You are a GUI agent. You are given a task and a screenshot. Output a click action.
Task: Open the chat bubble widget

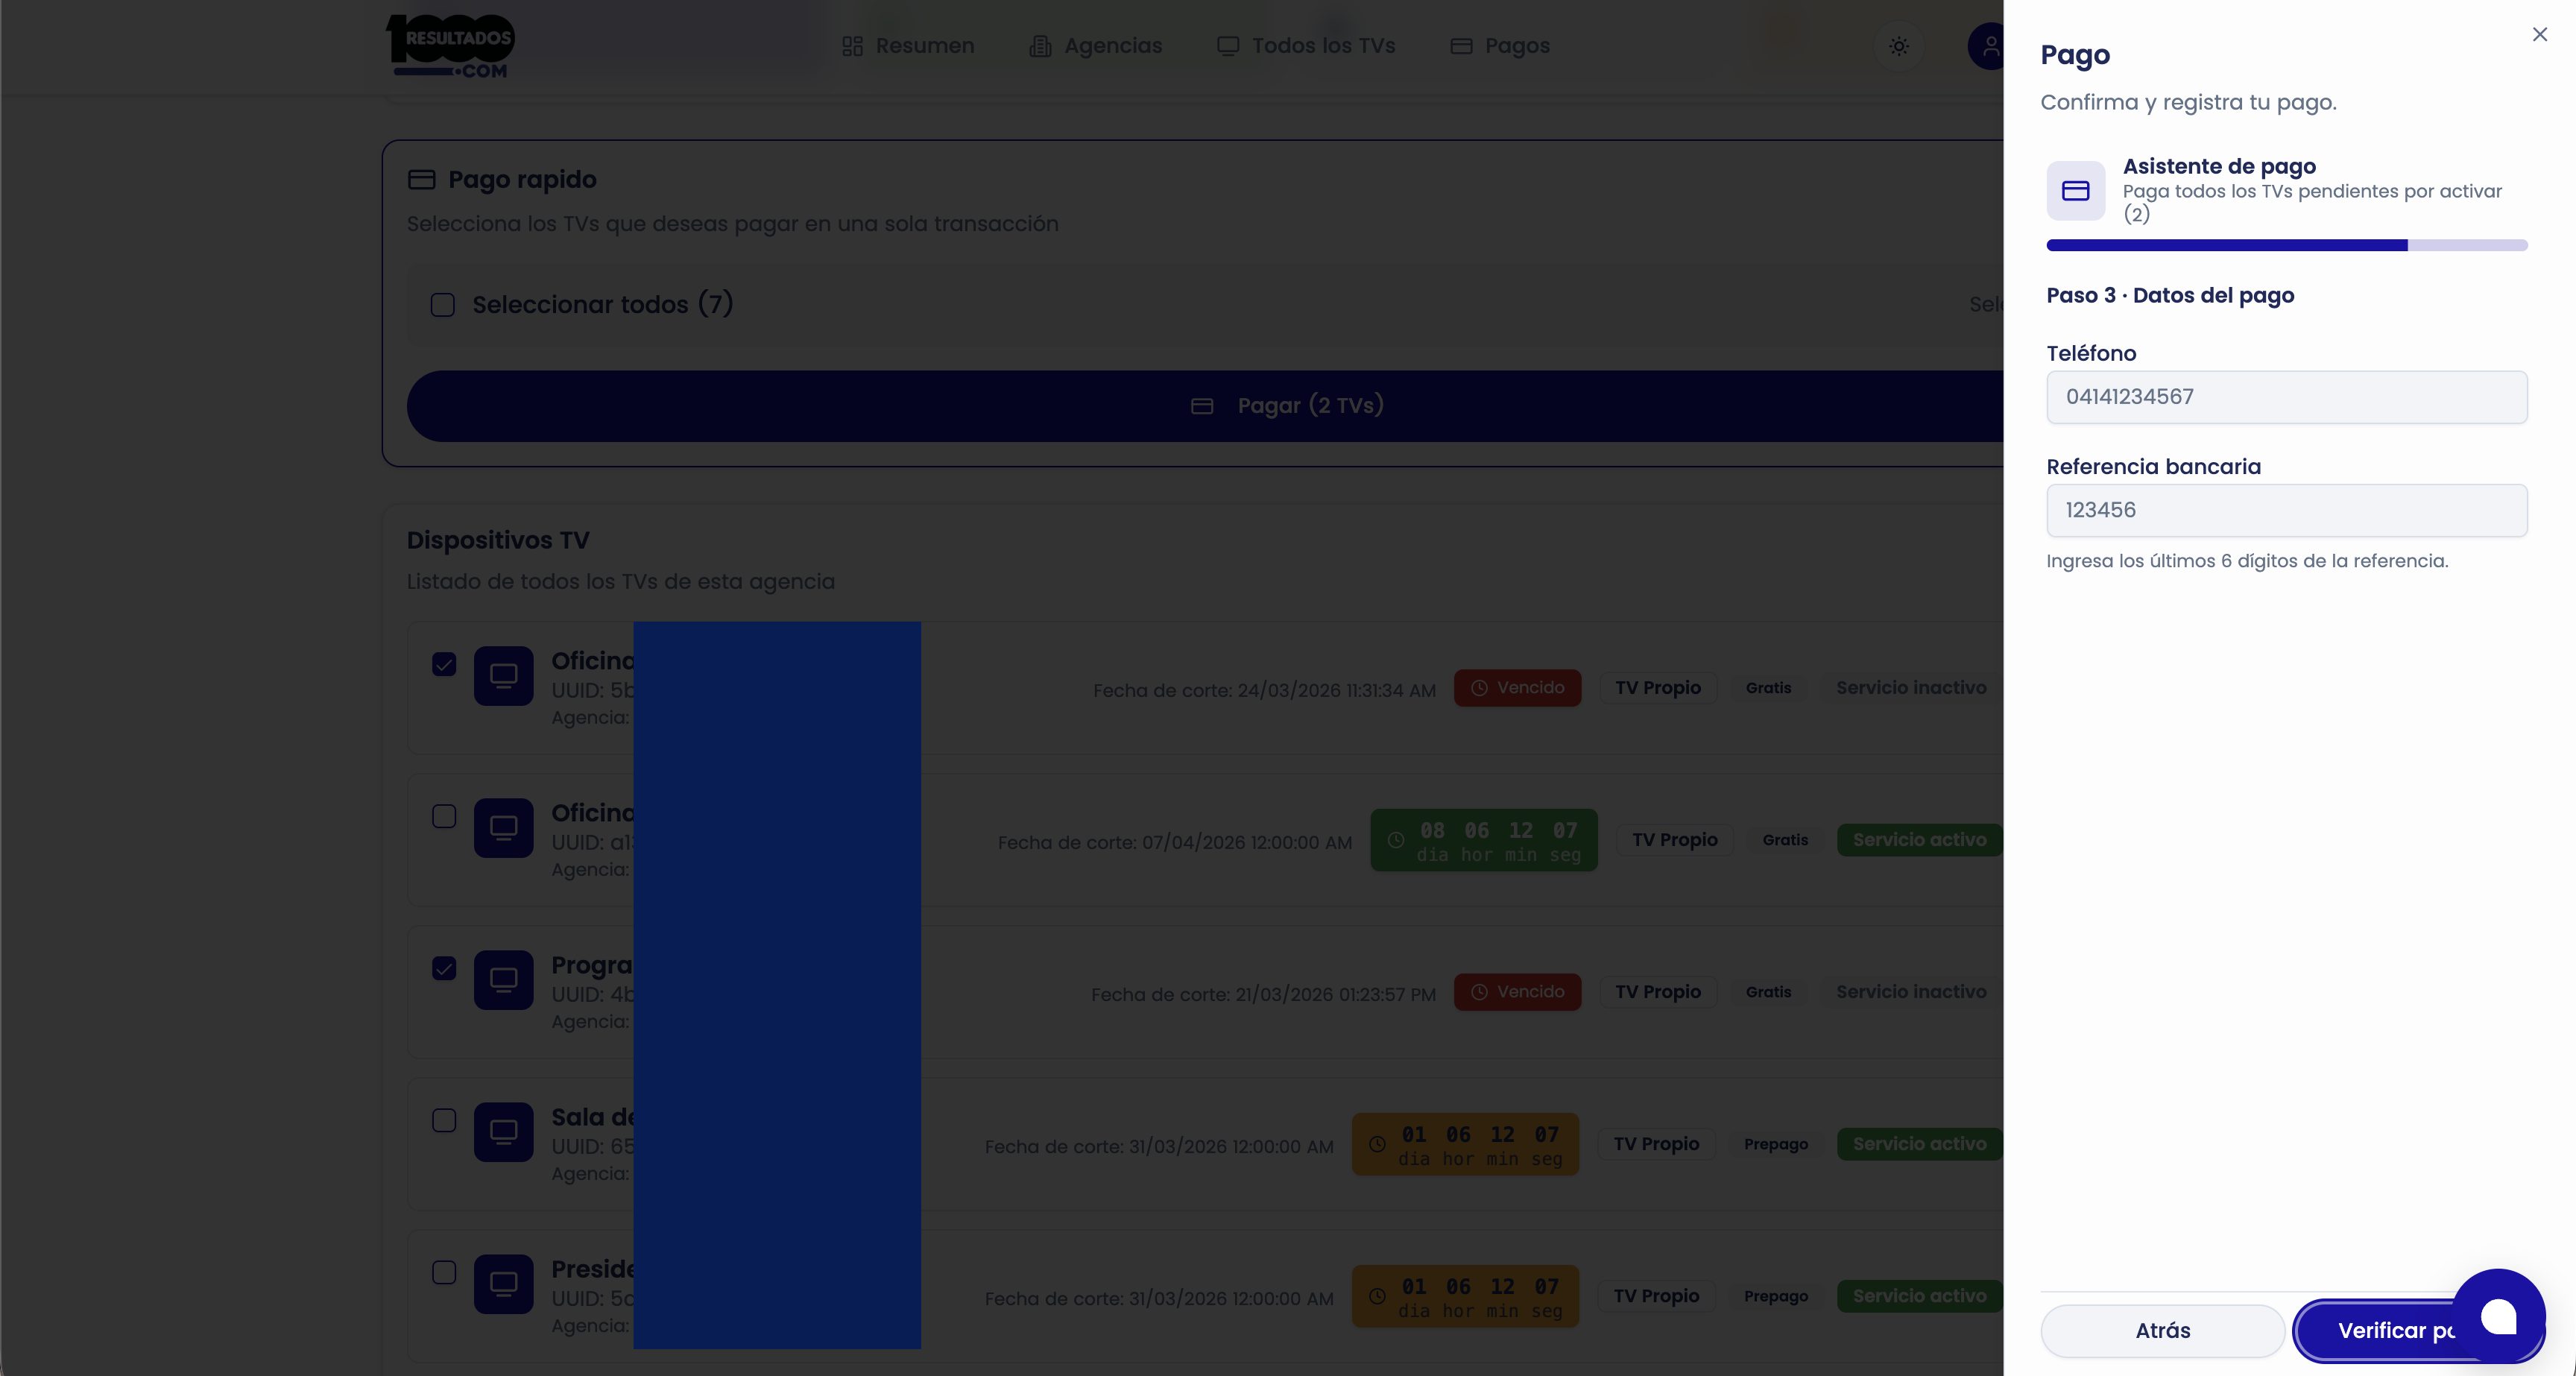[x=2497, y=1316]
